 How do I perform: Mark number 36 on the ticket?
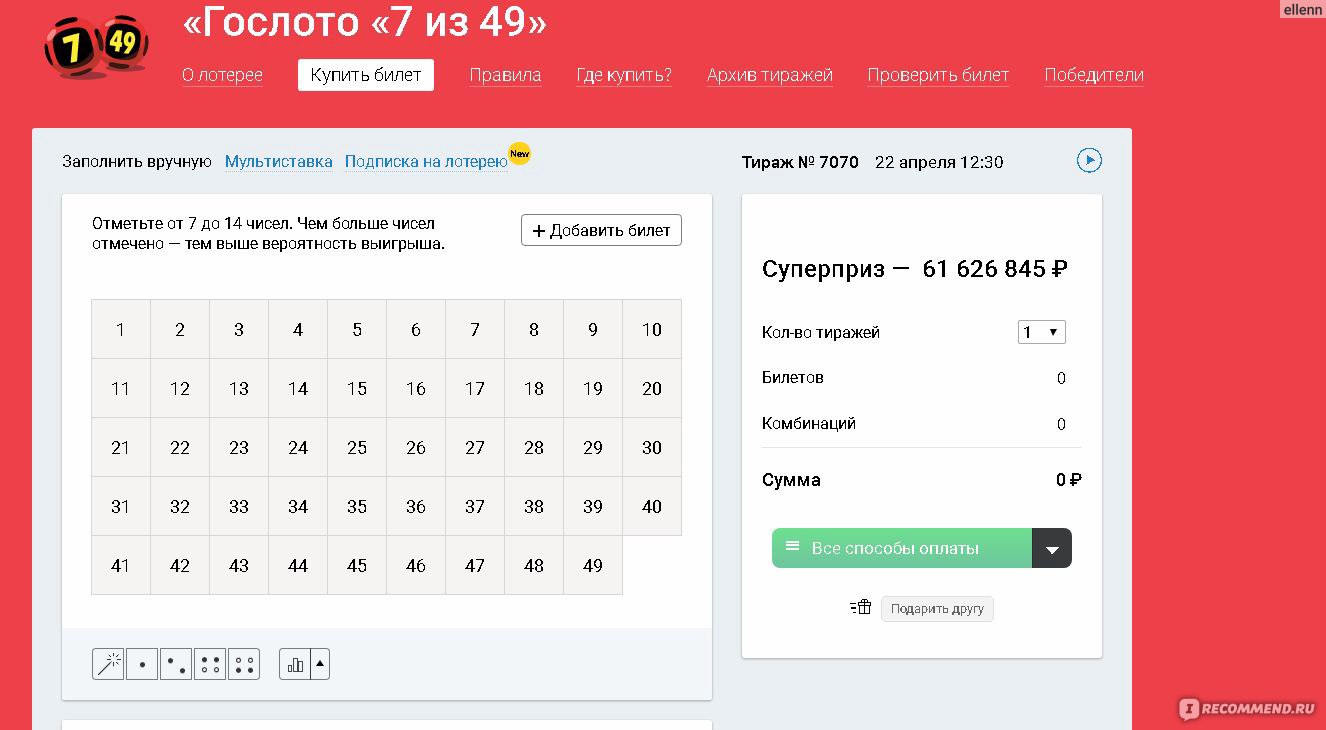click(x=416, y=506)
